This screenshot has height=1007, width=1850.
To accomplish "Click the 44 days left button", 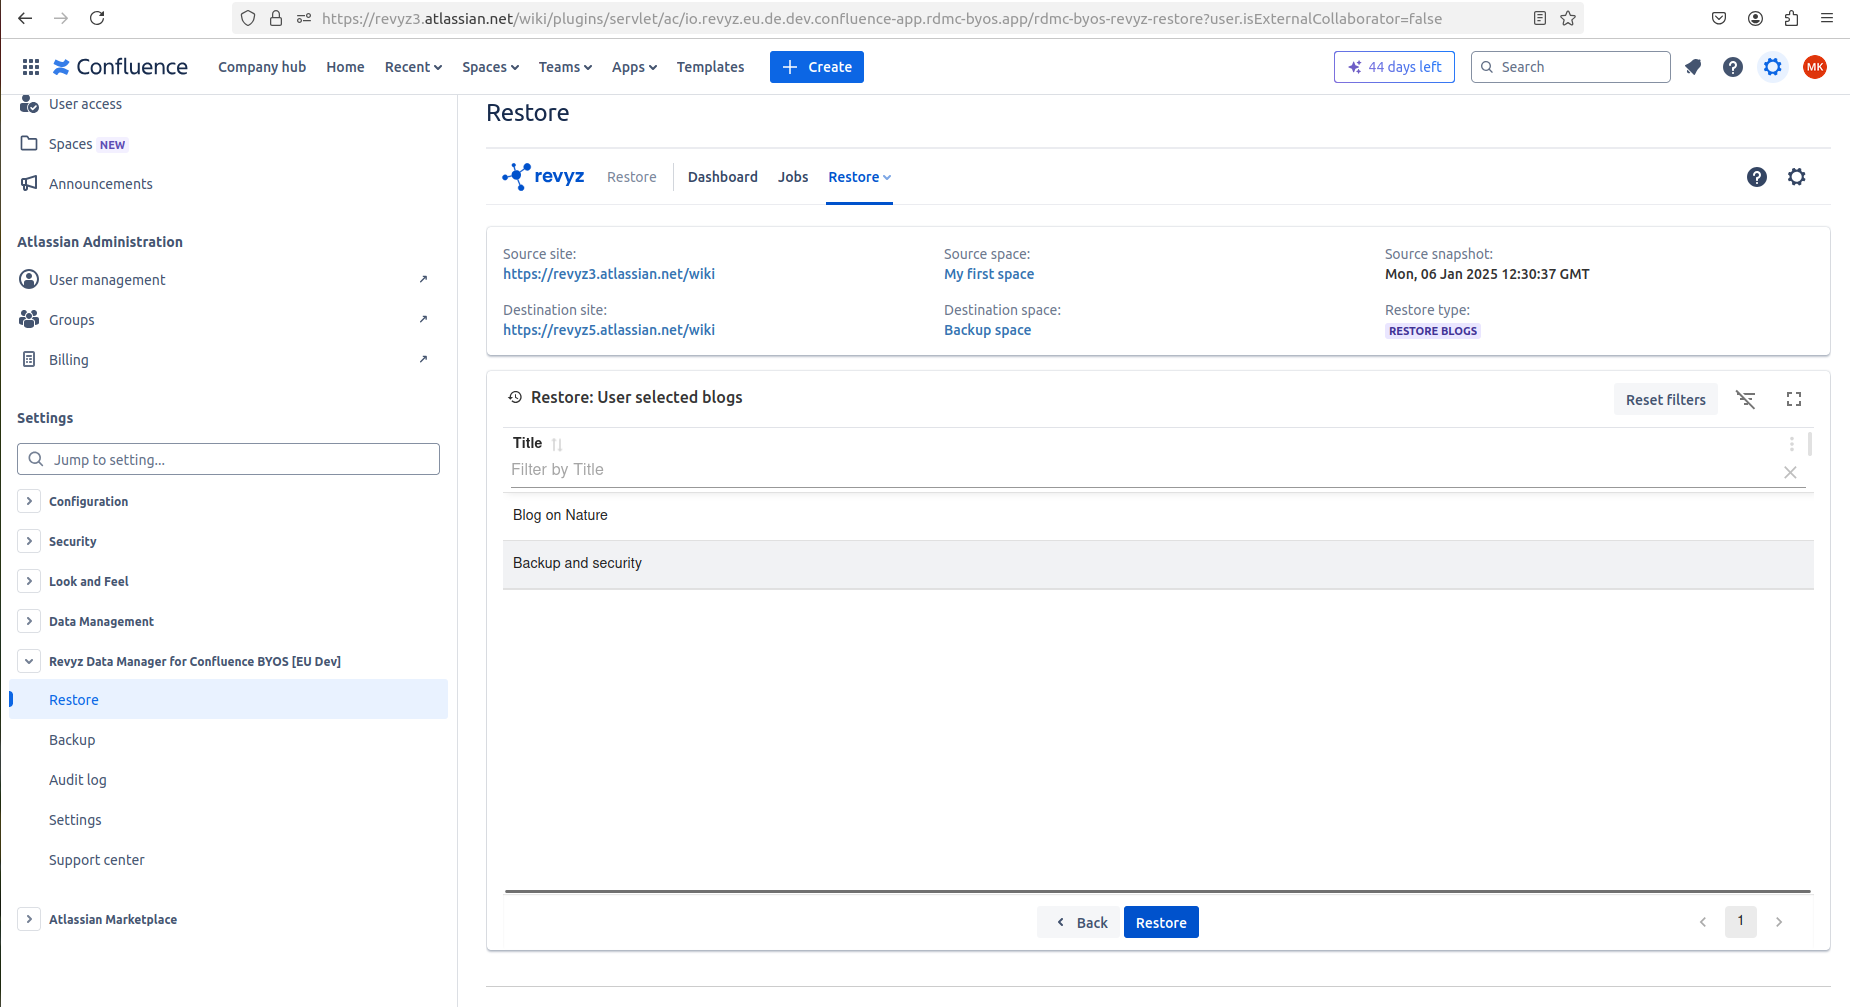I will (1394, 67).
